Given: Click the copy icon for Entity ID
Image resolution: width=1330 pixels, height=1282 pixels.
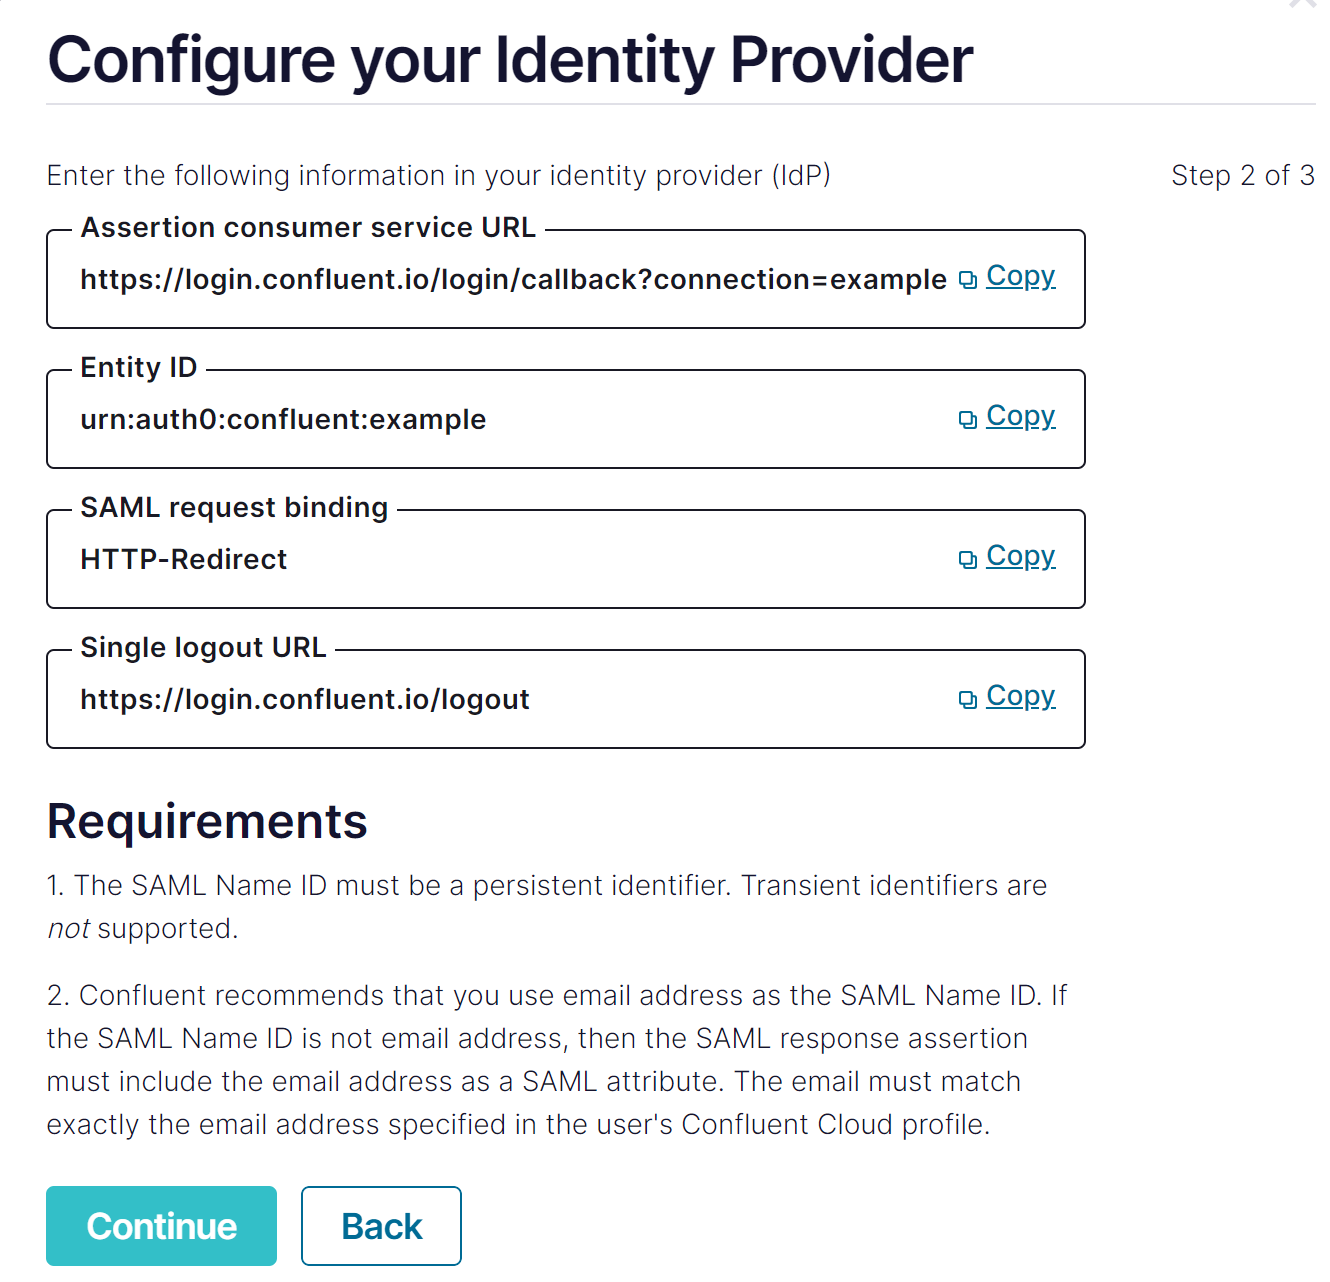Looking at the screenshot, I should (967, 420).
